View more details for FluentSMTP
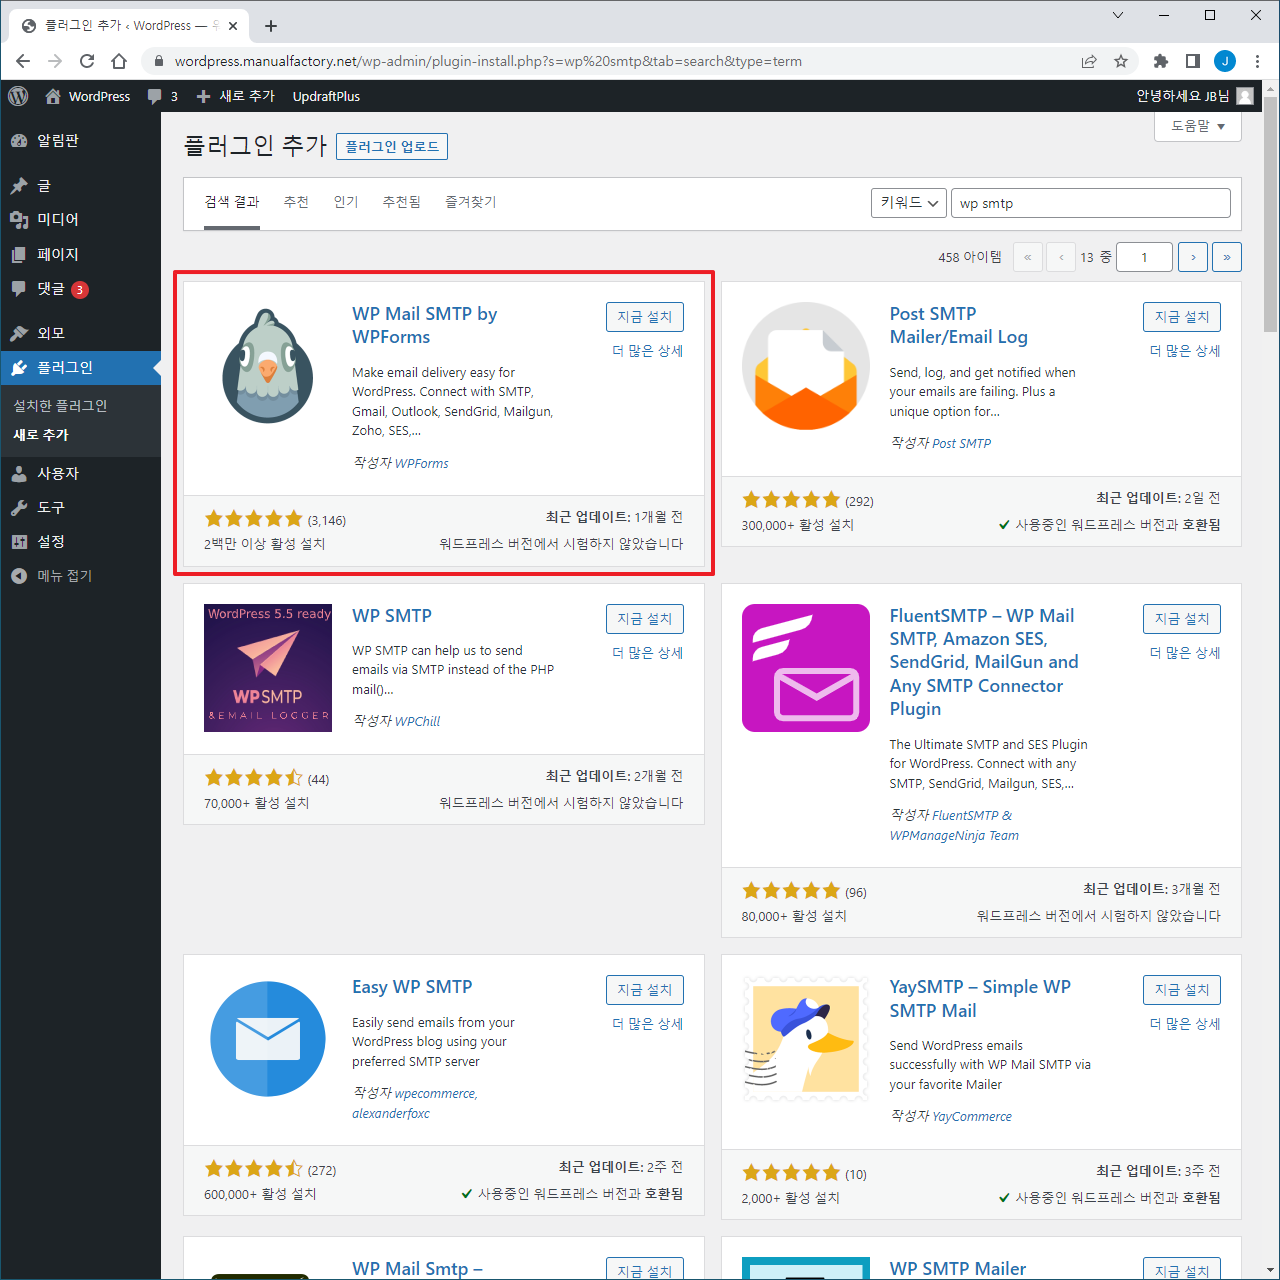1280x1280 pixels. coord(1185,653)
